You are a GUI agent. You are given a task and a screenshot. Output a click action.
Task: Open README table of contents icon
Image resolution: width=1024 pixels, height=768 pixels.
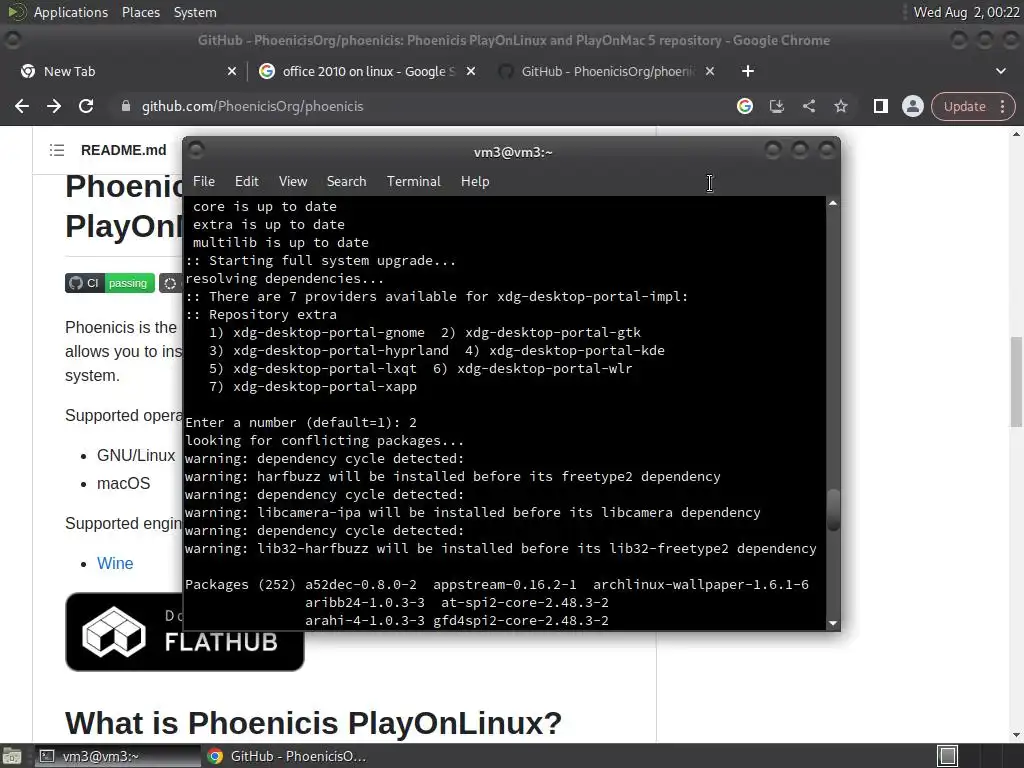pos(57,150)
